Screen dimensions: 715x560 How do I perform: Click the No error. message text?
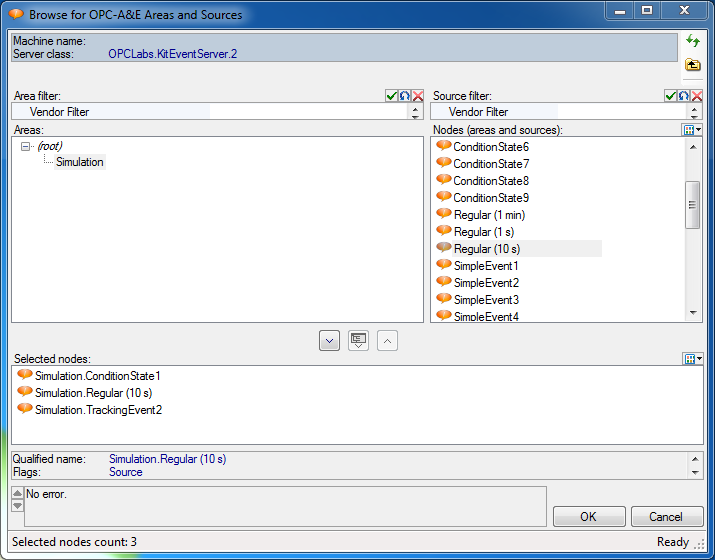point(46,494)
